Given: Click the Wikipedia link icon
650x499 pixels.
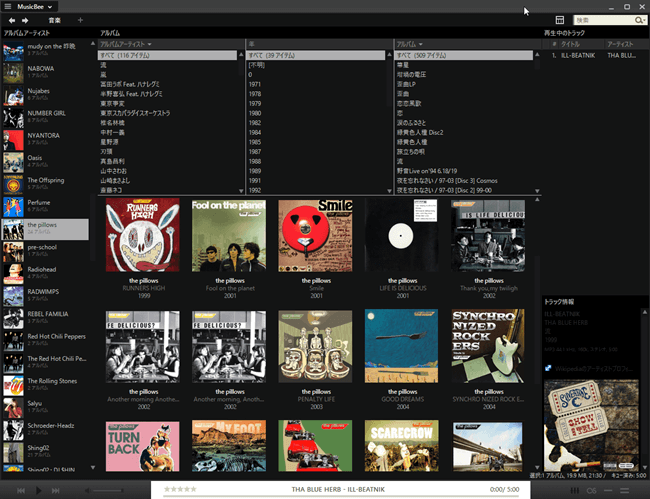Looking at the screenshot, I should pyautogui.click(x=548, y=368).
